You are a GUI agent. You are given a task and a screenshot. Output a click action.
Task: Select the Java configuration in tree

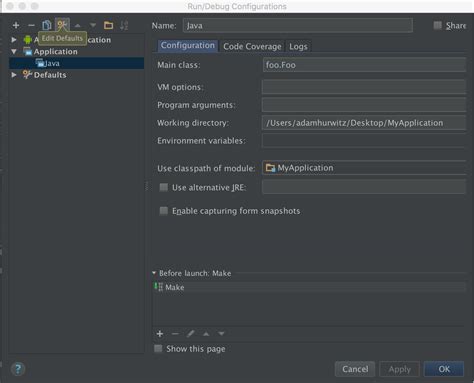(x=77, y=63)
